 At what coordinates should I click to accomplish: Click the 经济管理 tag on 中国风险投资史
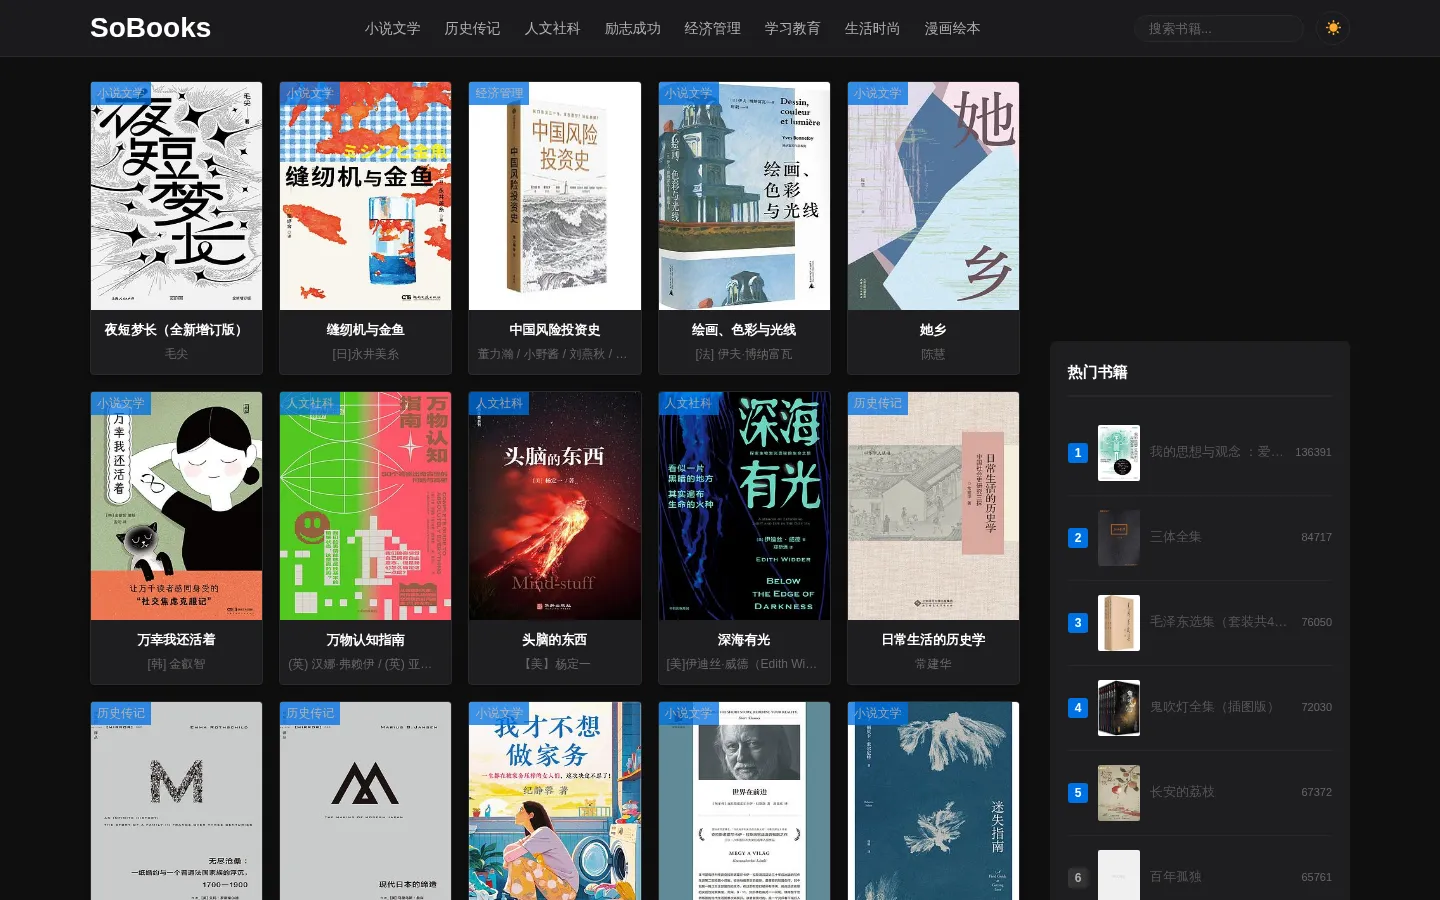499,93
